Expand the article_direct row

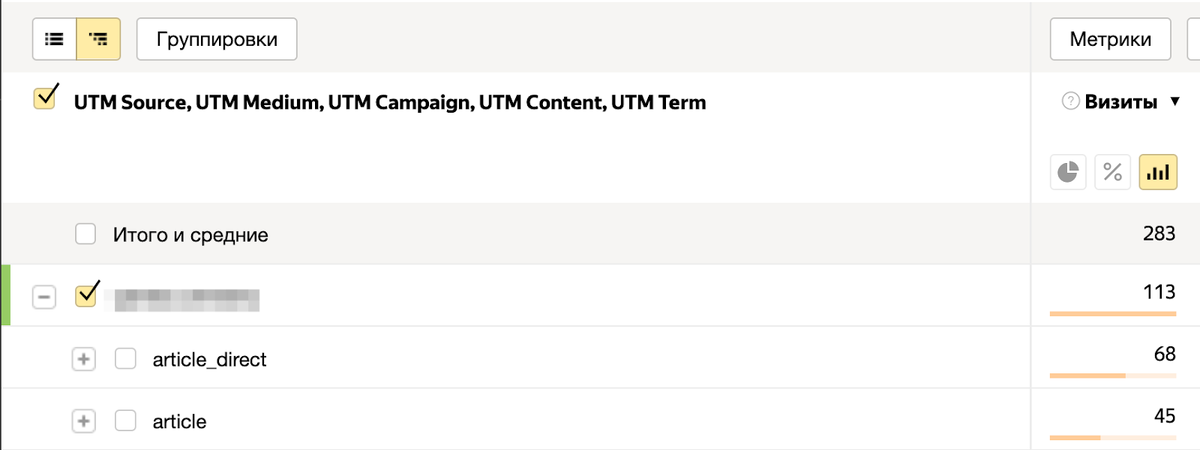click(x=84, y=359)
